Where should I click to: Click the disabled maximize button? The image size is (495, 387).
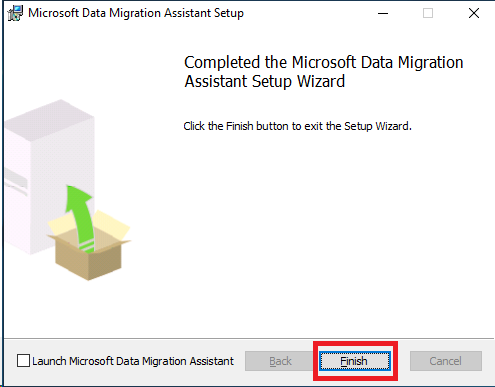[x=428, y=14]
